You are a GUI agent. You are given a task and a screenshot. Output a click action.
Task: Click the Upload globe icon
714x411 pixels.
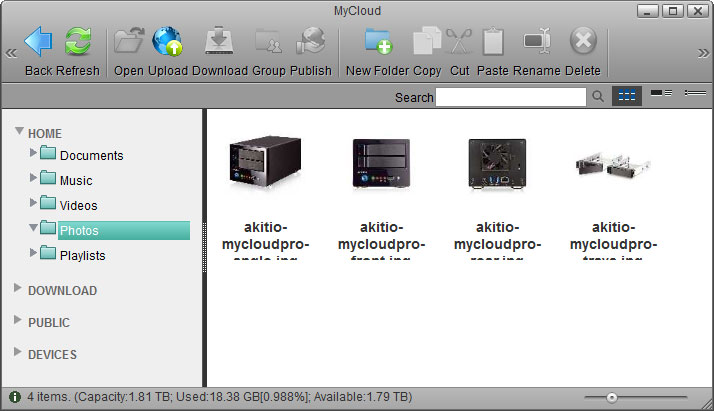167,42
